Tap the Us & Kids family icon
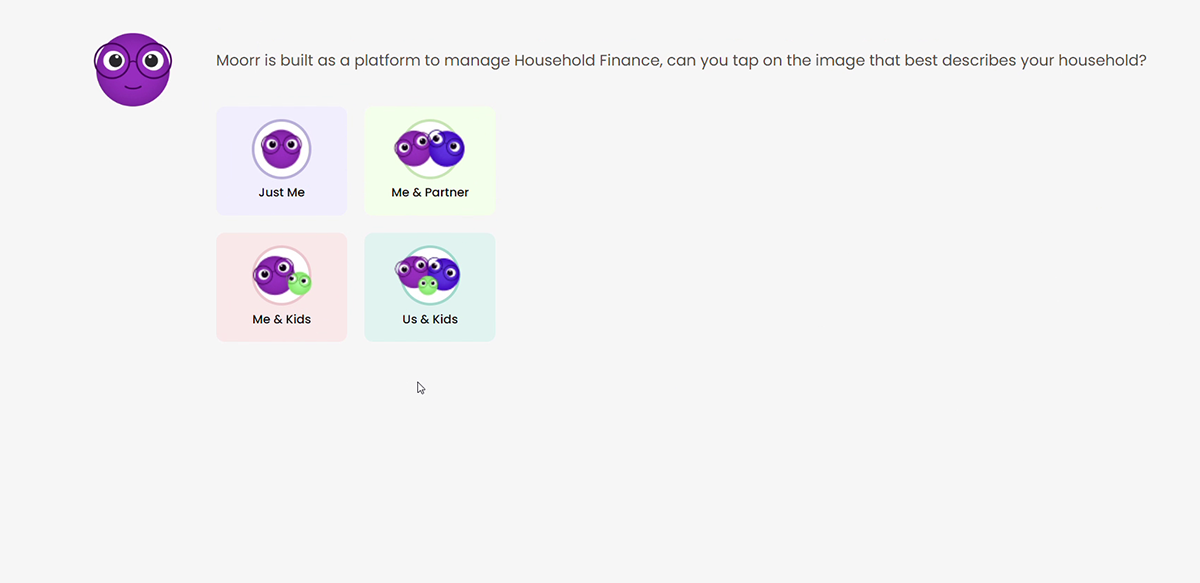 point(430,275)
